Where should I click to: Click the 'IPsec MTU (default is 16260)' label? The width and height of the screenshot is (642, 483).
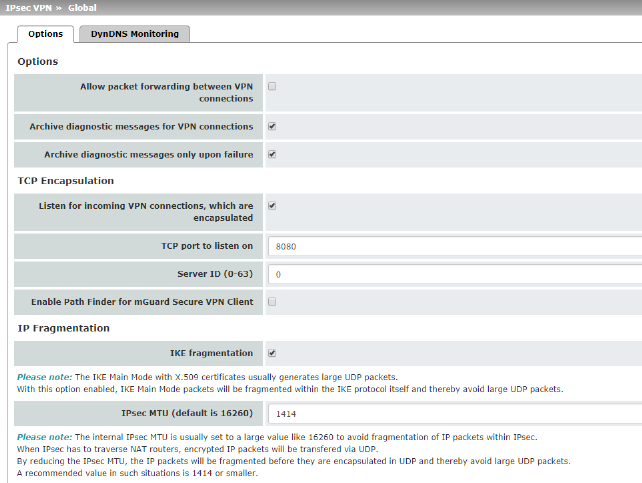(187, 413)
